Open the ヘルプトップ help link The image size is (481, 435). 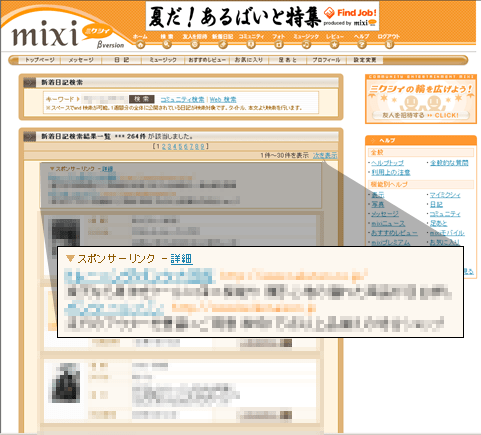click(387, 163)
